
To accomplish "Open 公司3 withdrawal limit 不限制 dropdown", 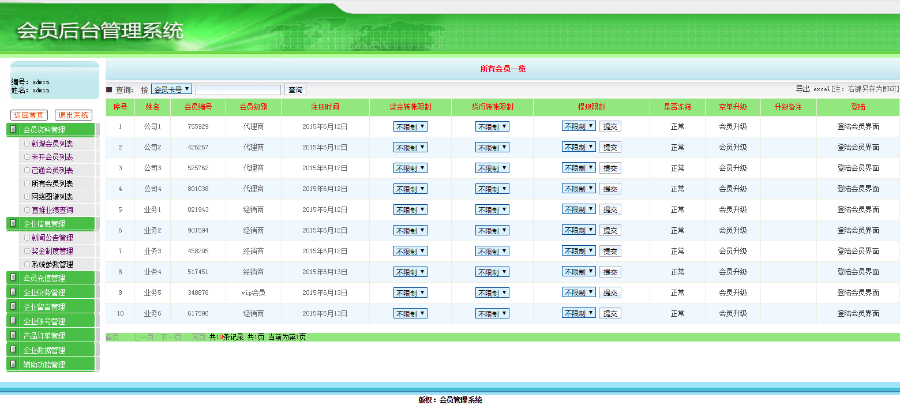I will point(579,168).
